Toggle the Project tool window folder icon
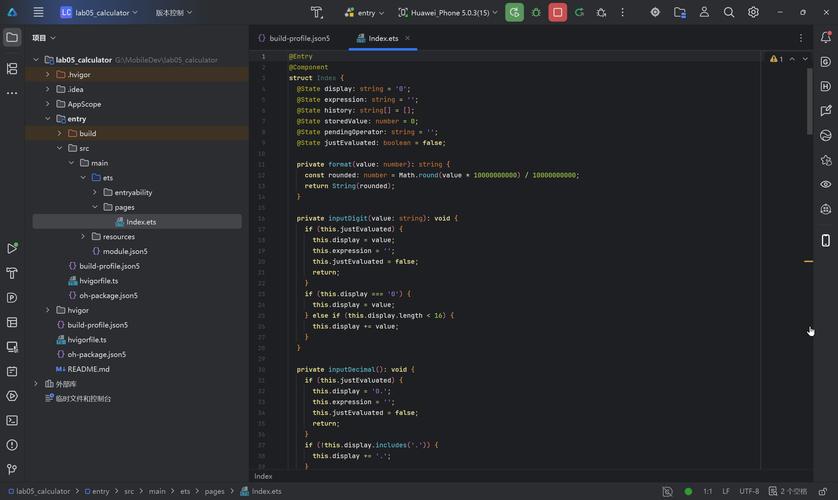 tap(12, 37)
